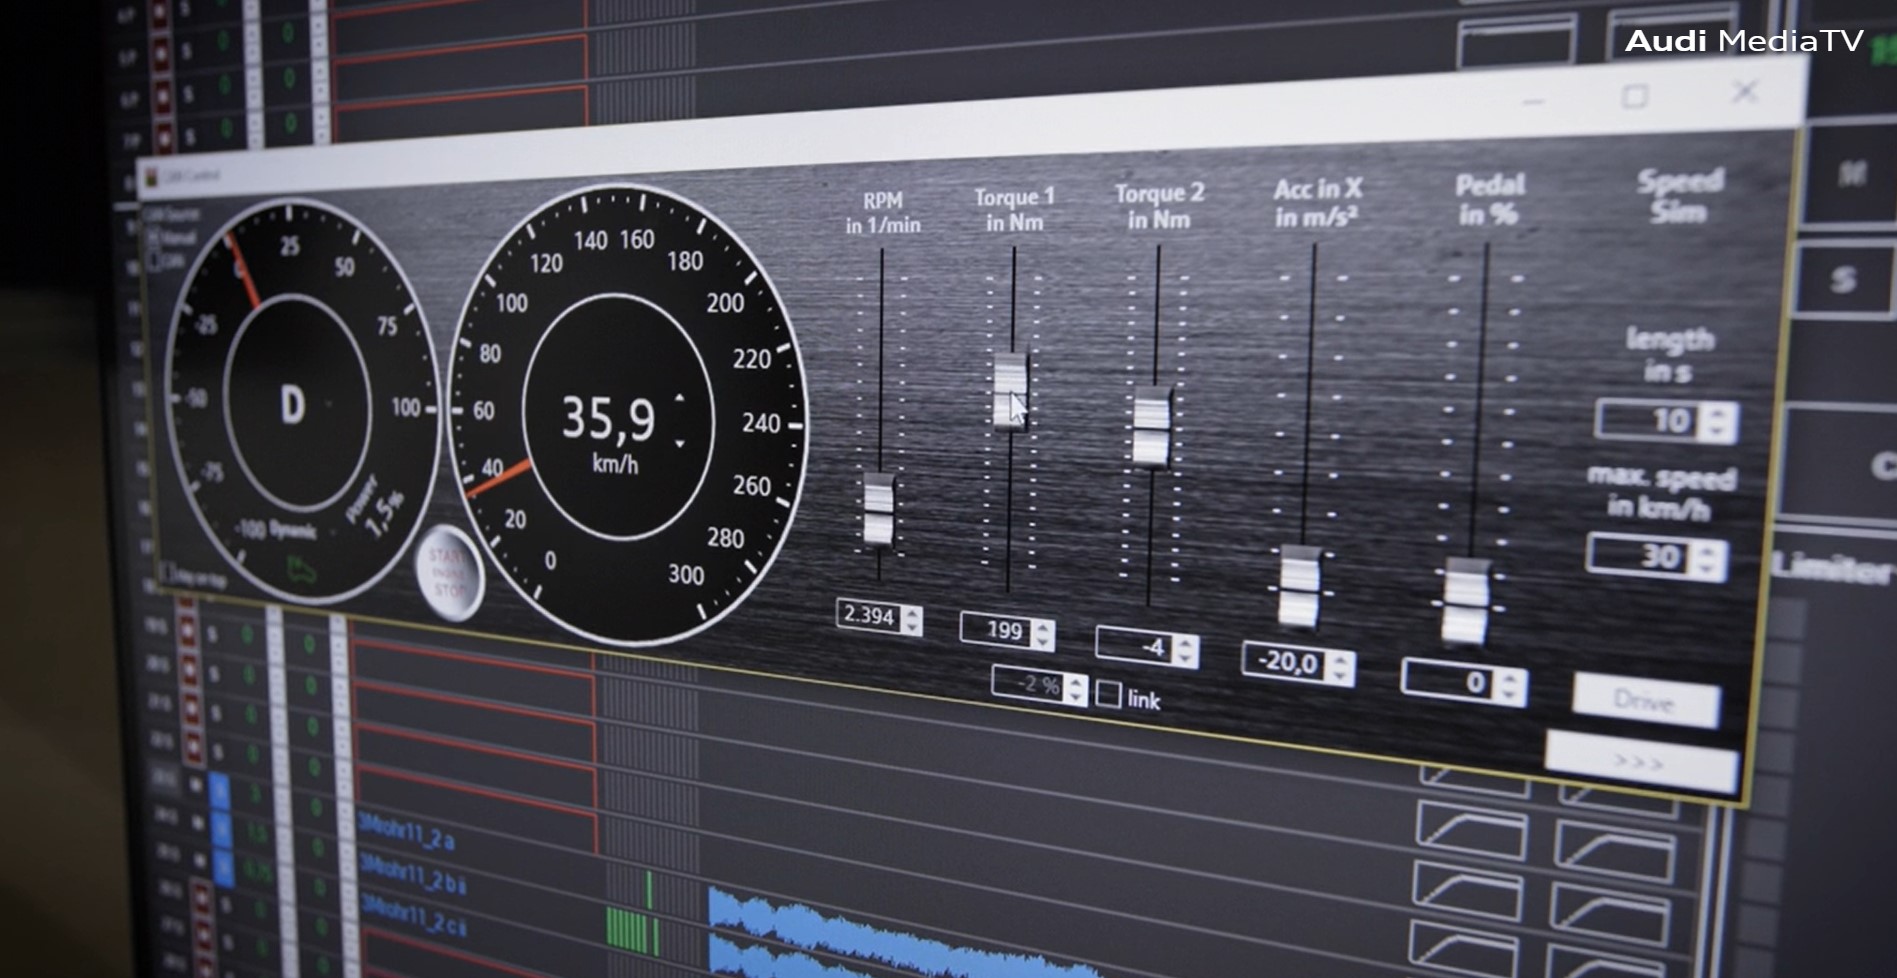Screen dimensions: 1897x978
Task: Click the green engine icon in the power gauge
Action: 302,570
